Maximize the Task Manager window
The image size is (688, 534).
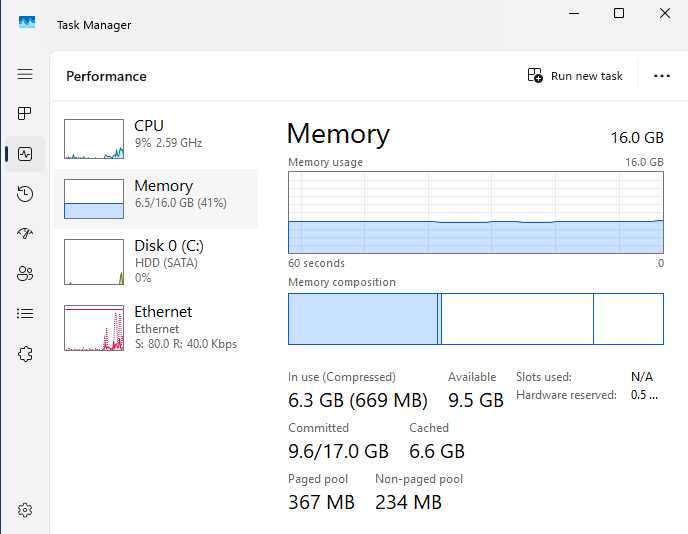coord(619,13)
